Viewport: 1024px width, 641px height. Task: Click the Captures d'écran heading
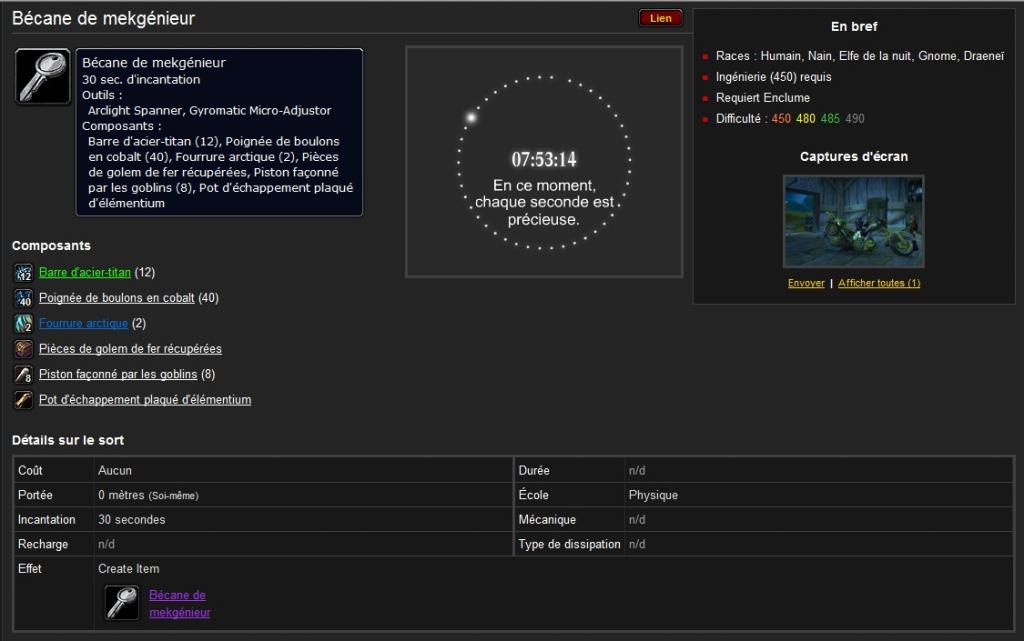pos(854,157)
